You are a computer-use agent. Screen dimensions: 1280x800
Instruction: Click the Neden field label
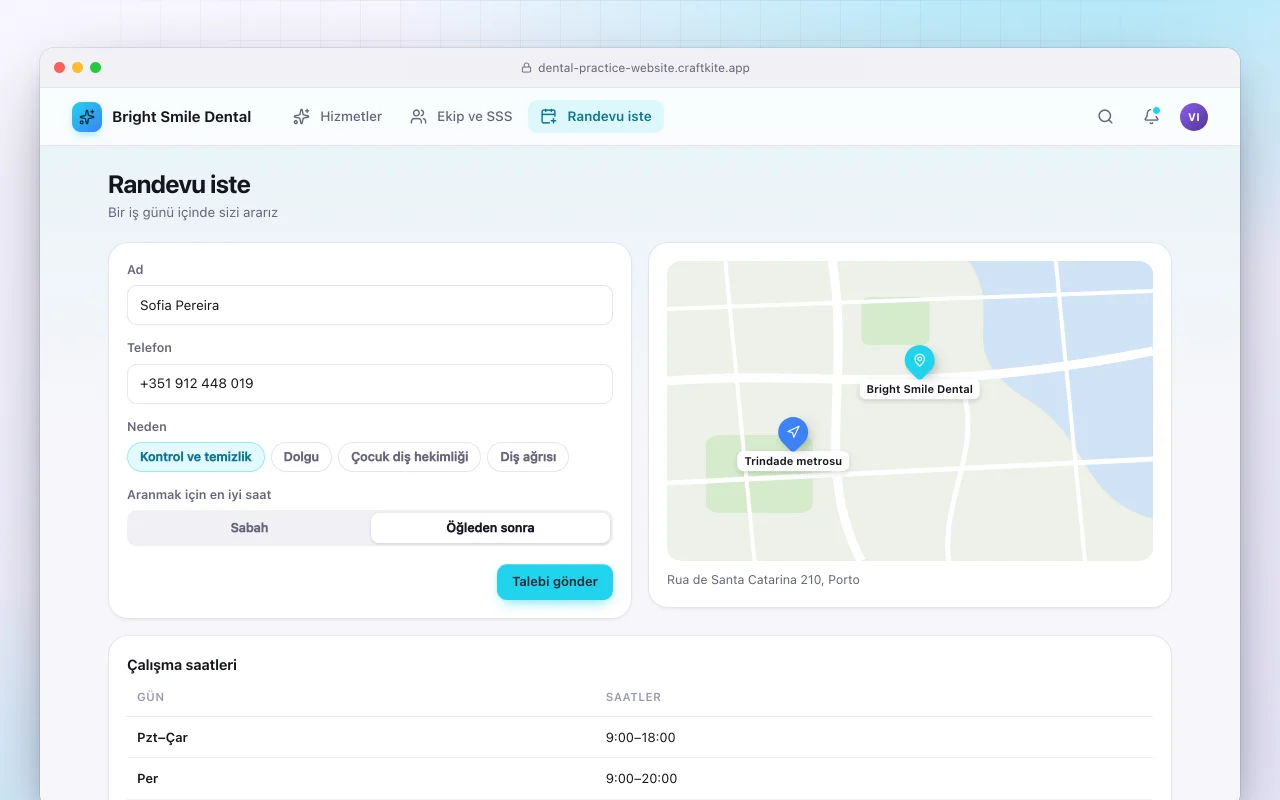[147, 427]
